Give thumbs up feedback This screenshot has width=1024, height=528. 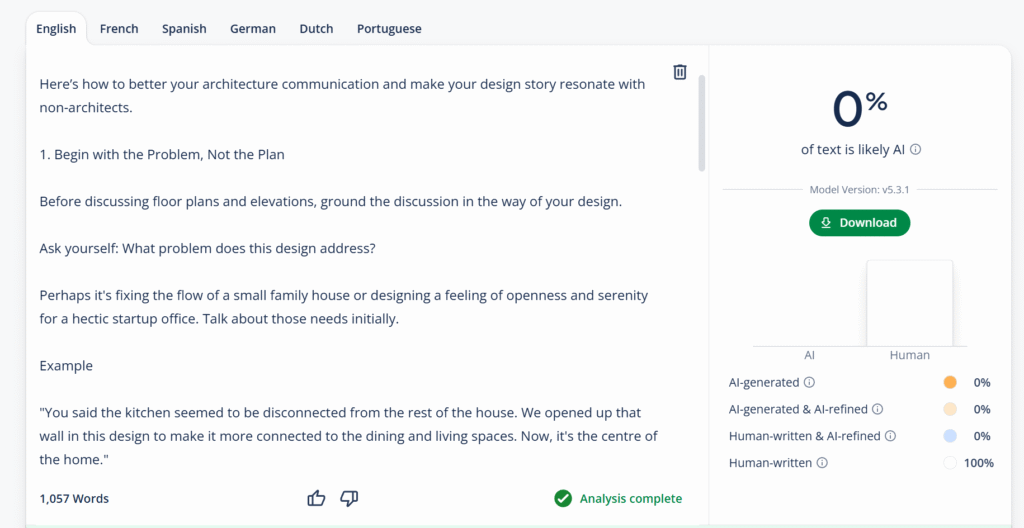[316, 499]
